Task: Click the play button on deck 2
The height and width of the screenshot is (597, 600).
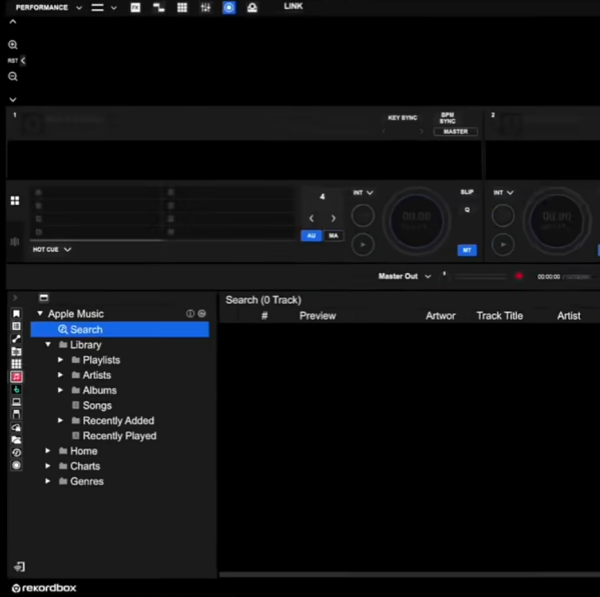Action: (x=503, y=245)
